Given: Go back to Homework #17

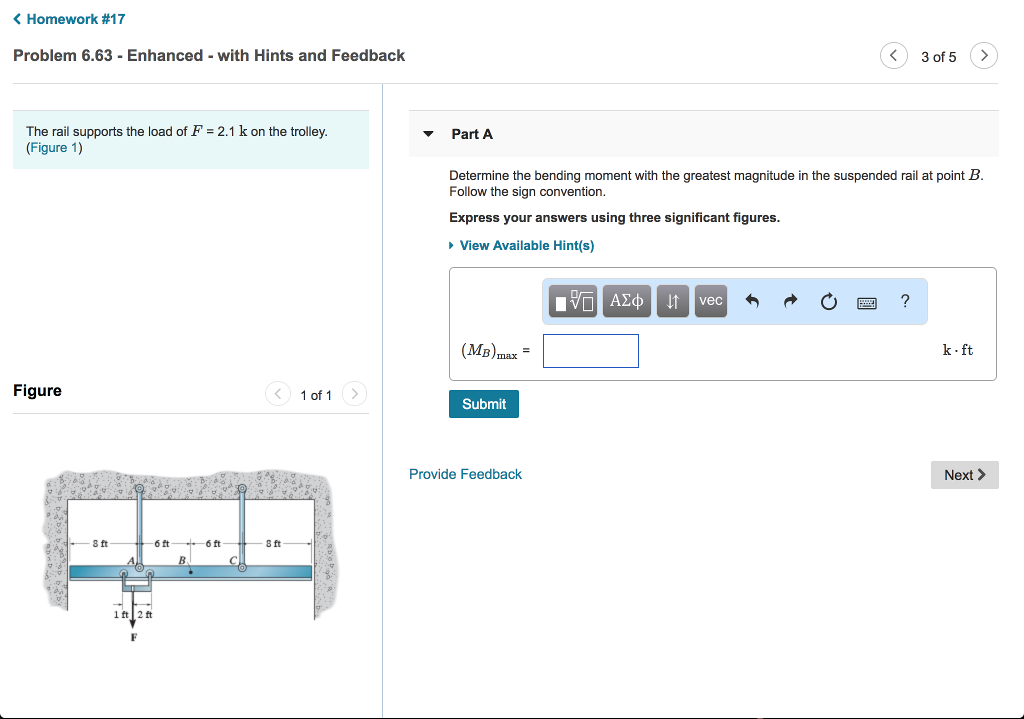Looking at the screenshot, I should [69, 19].
